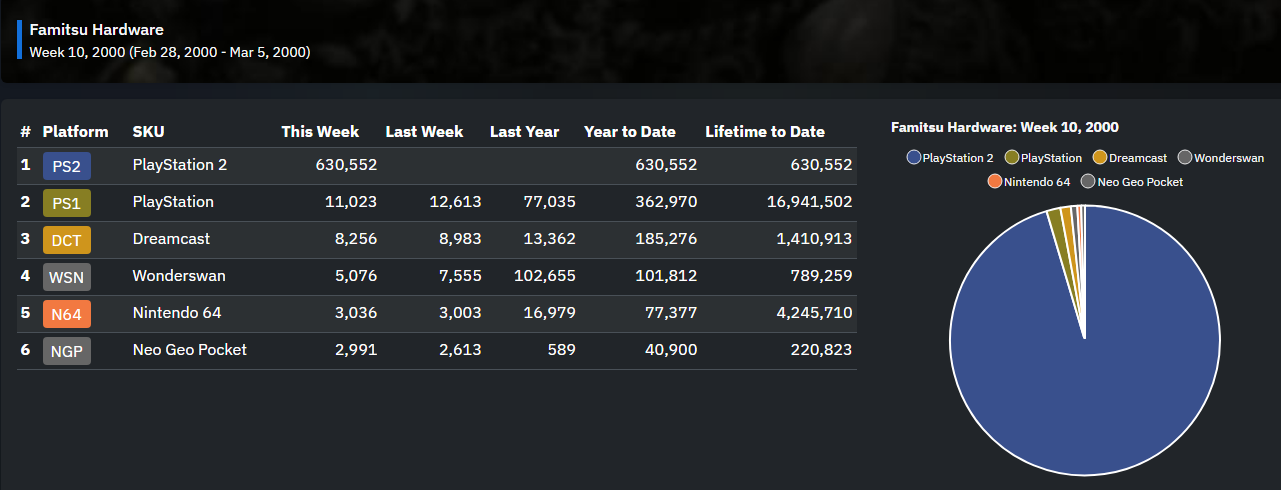The height and width of the screenshot is (490, 1281).
Task: Sort by Year to Date column header
Action: [x=630, y=131]
